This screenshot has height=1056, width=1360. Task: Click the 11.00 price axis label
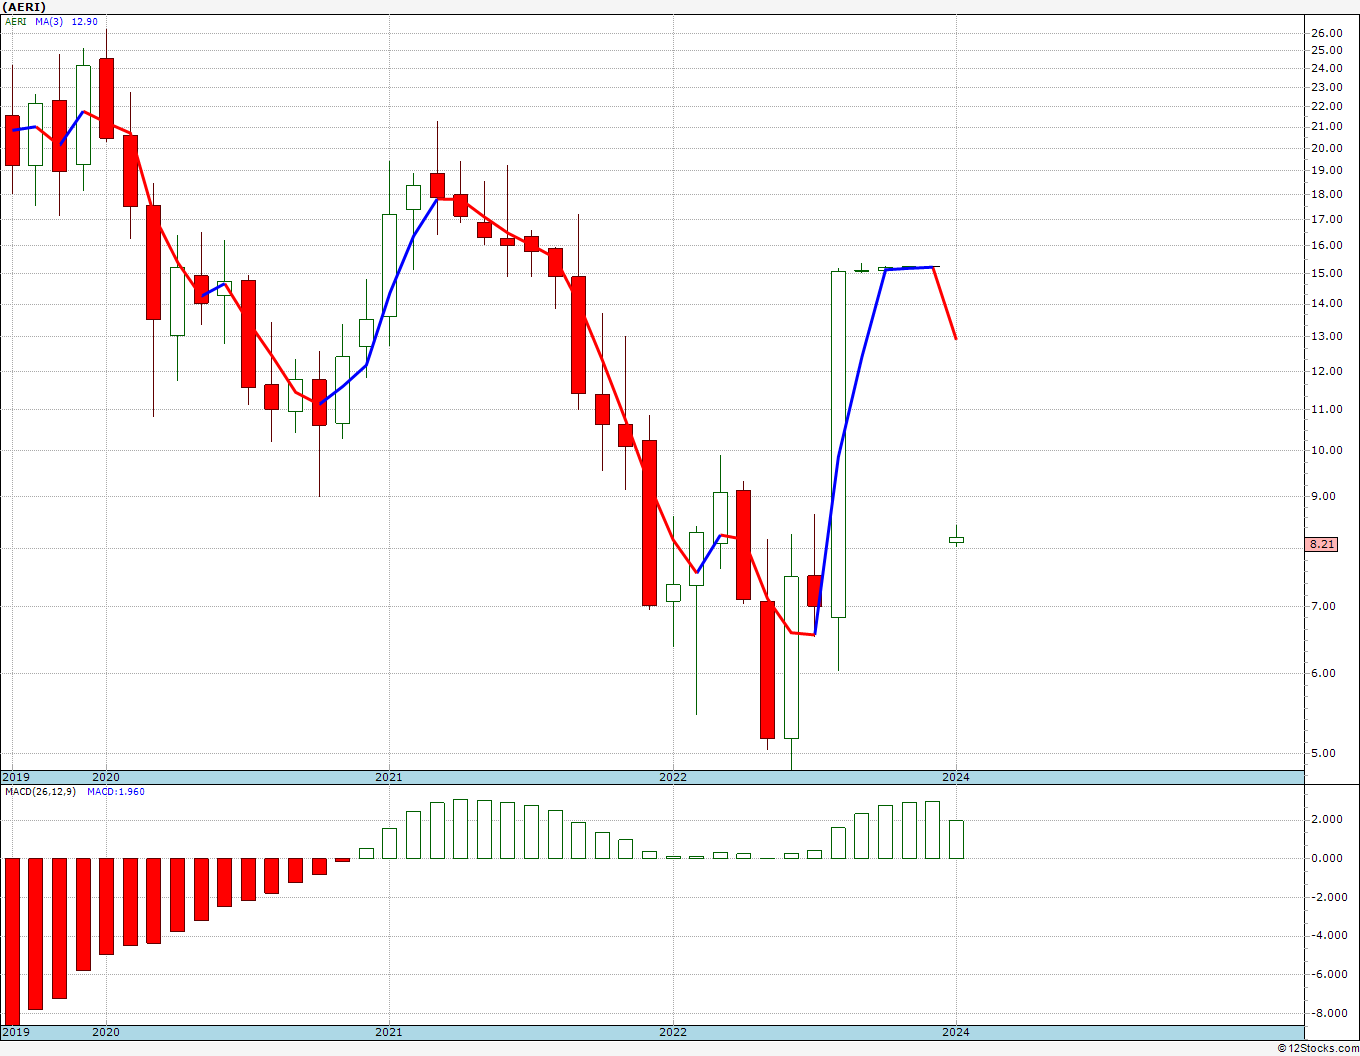1327,409
